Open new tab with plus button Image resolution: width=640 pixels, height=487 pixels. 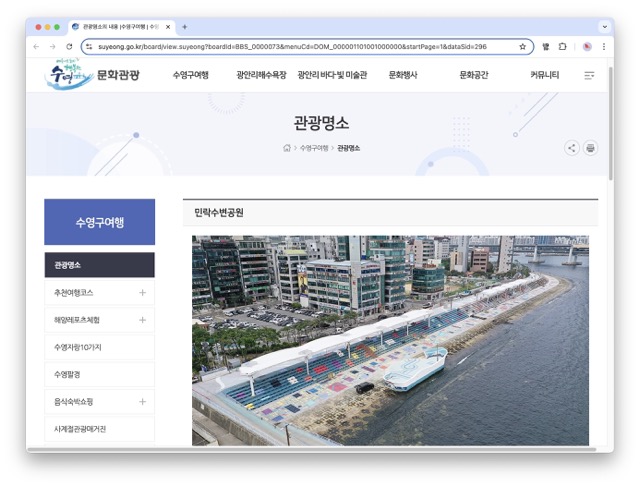point(184,27)
